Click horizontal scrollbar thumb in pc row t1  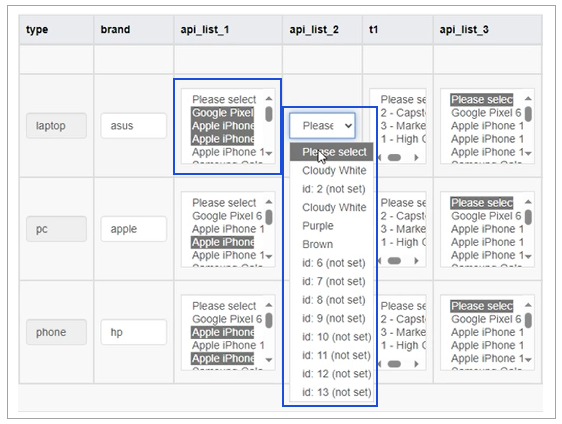point(394,261)
